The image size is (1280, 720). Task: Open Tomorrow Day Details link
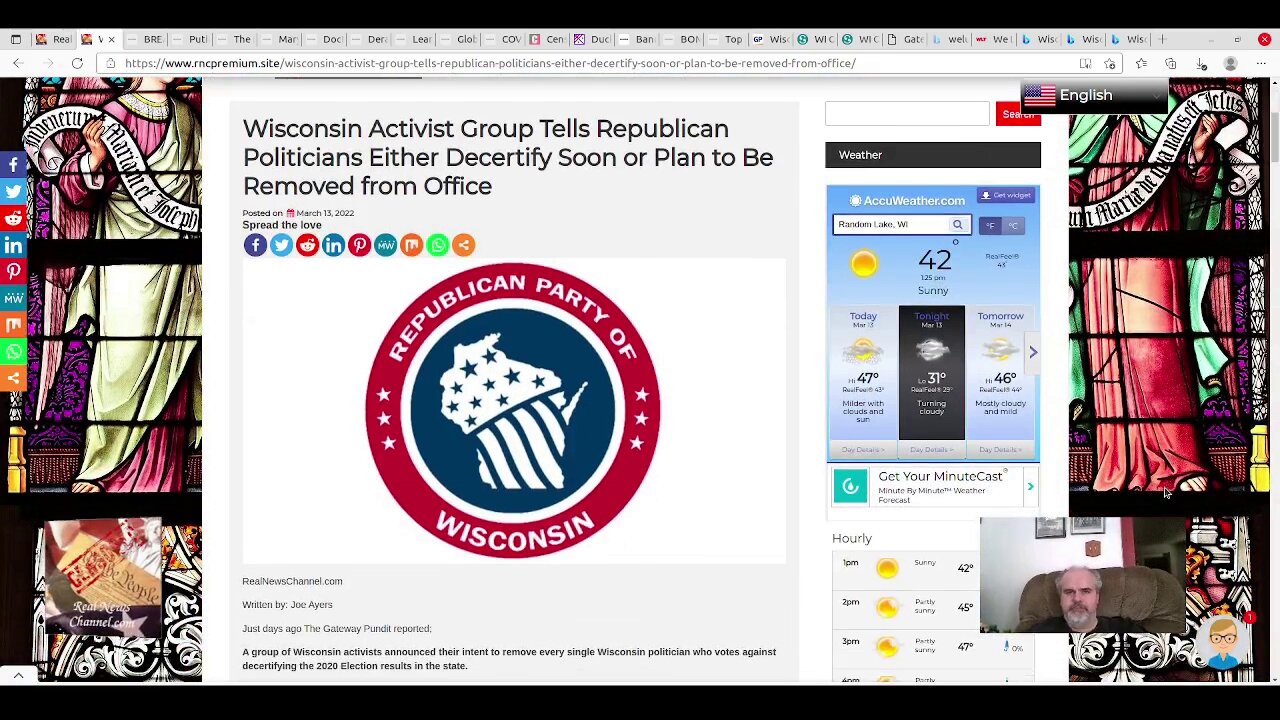point(1000,450)
